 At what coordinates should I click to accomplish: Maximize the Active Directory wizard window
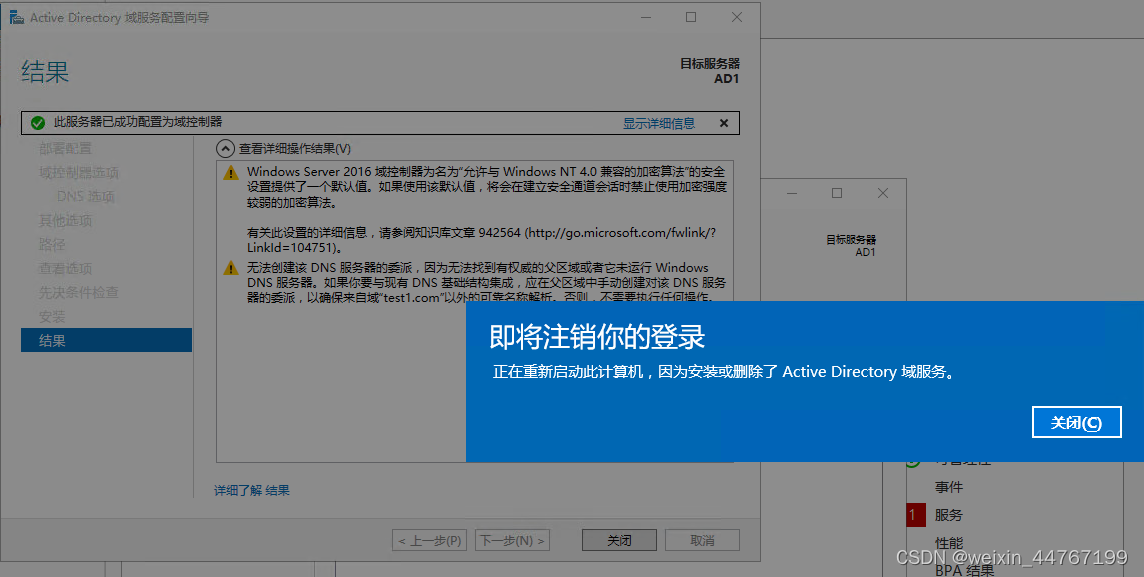pyautogui.click(x=691, y=17)
